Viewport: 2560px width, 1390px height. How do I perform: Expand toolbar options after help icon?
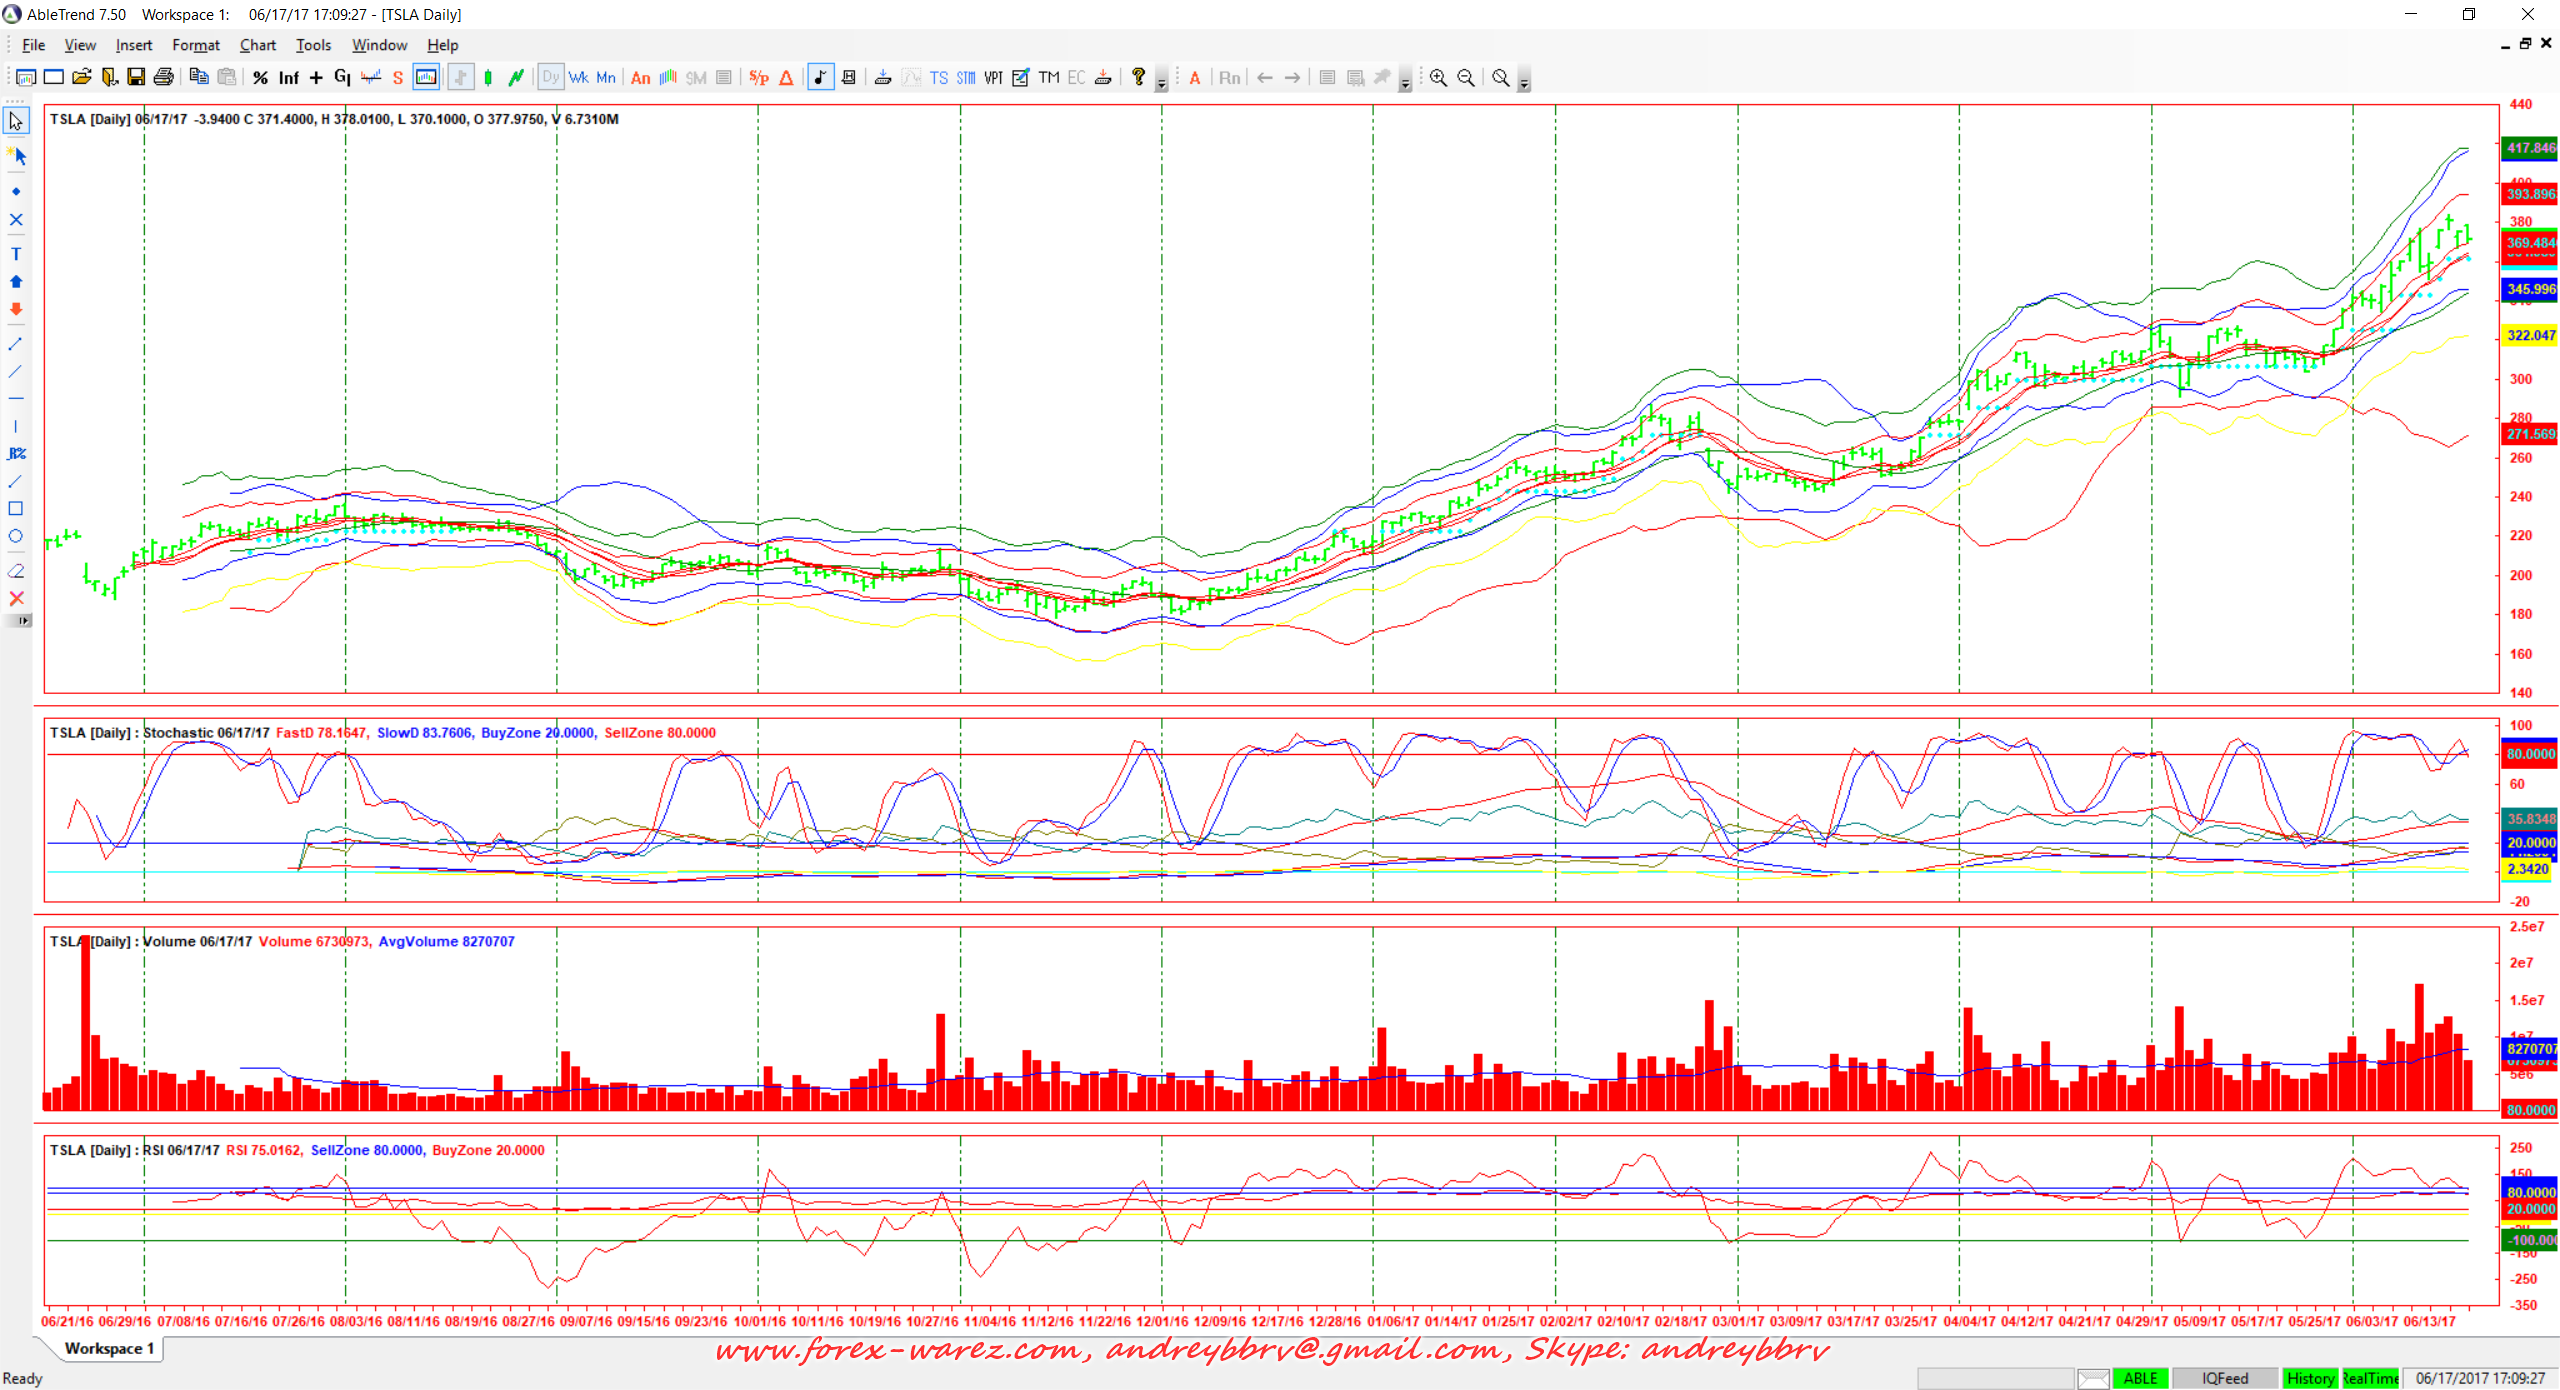(1161, 83)
